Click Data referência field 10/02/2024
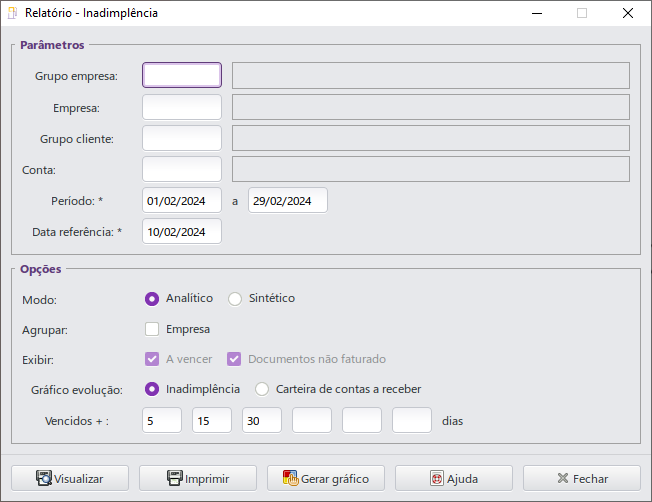Image resolution: width=652 pixels, height=502 pixels. (182, 231)
